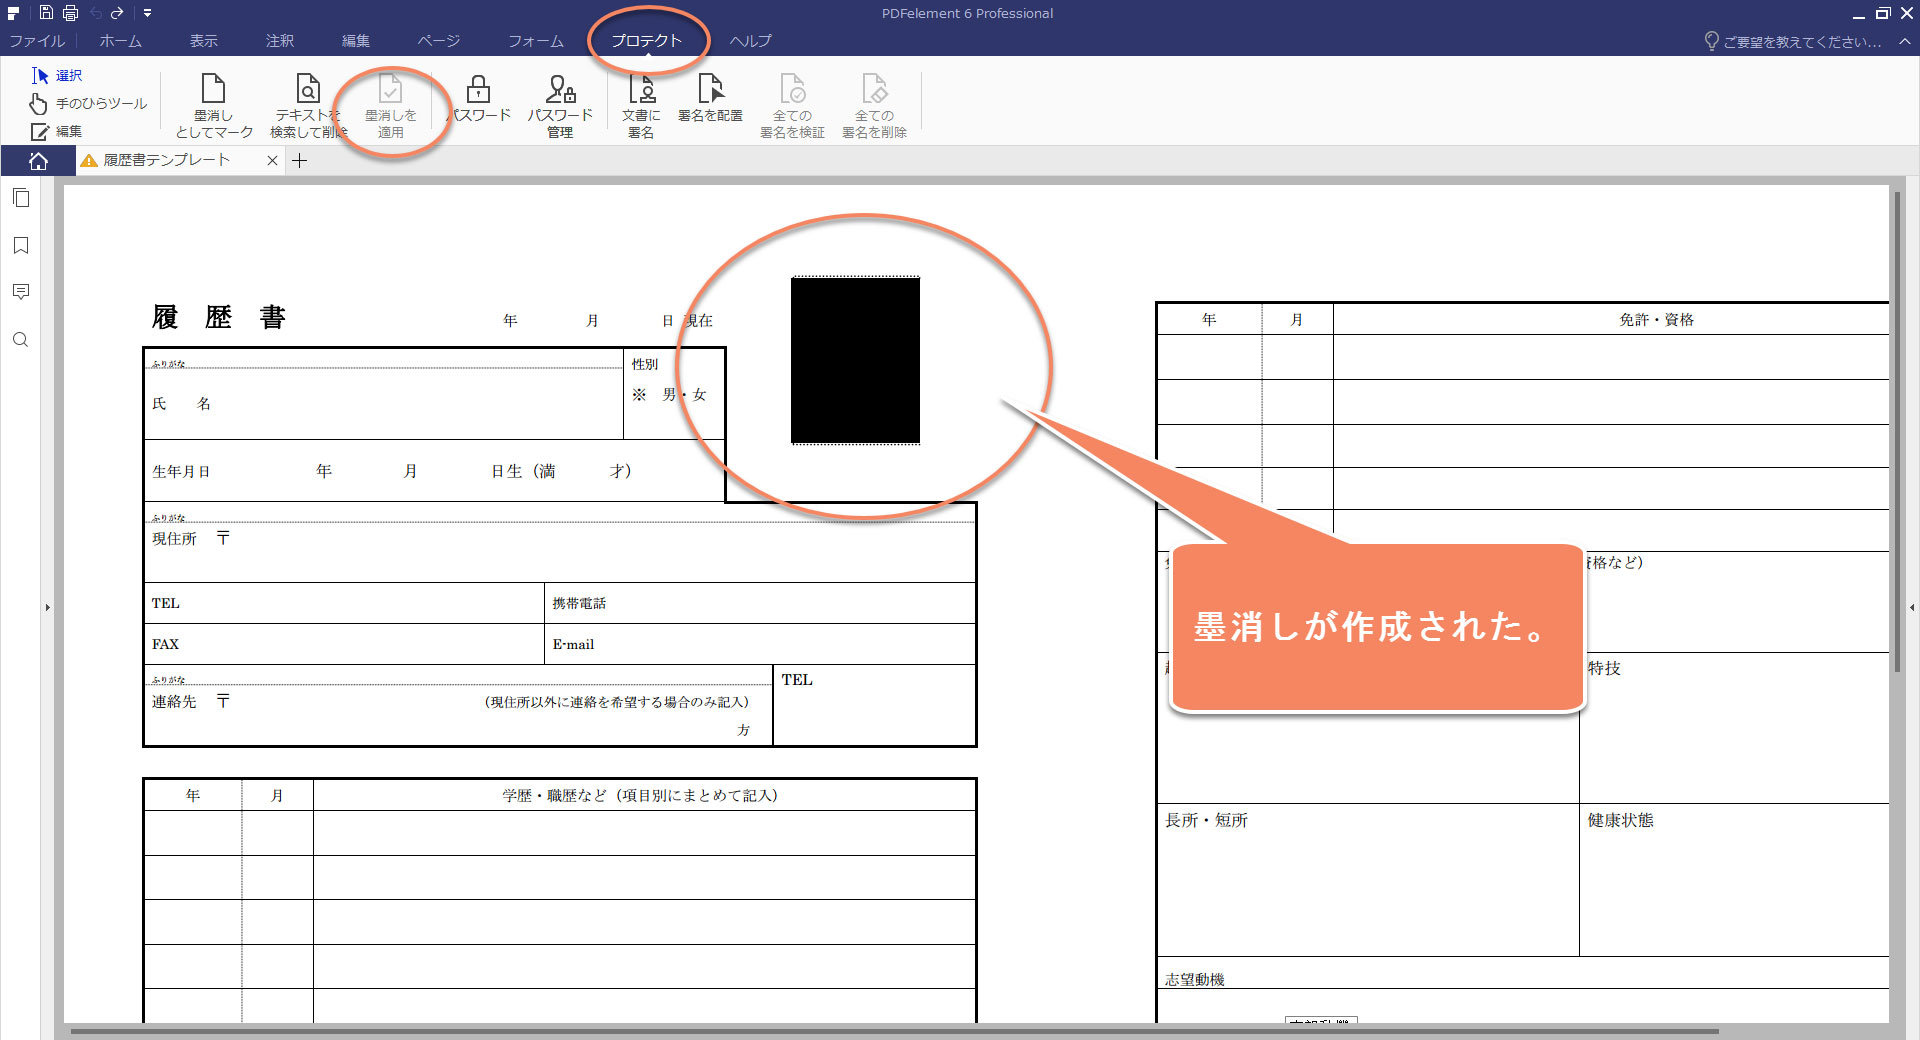This screenshot has width=1920, height=1040.
Task: Open the quick access toolbar customize dropdown
Action: tap(147, 13)
